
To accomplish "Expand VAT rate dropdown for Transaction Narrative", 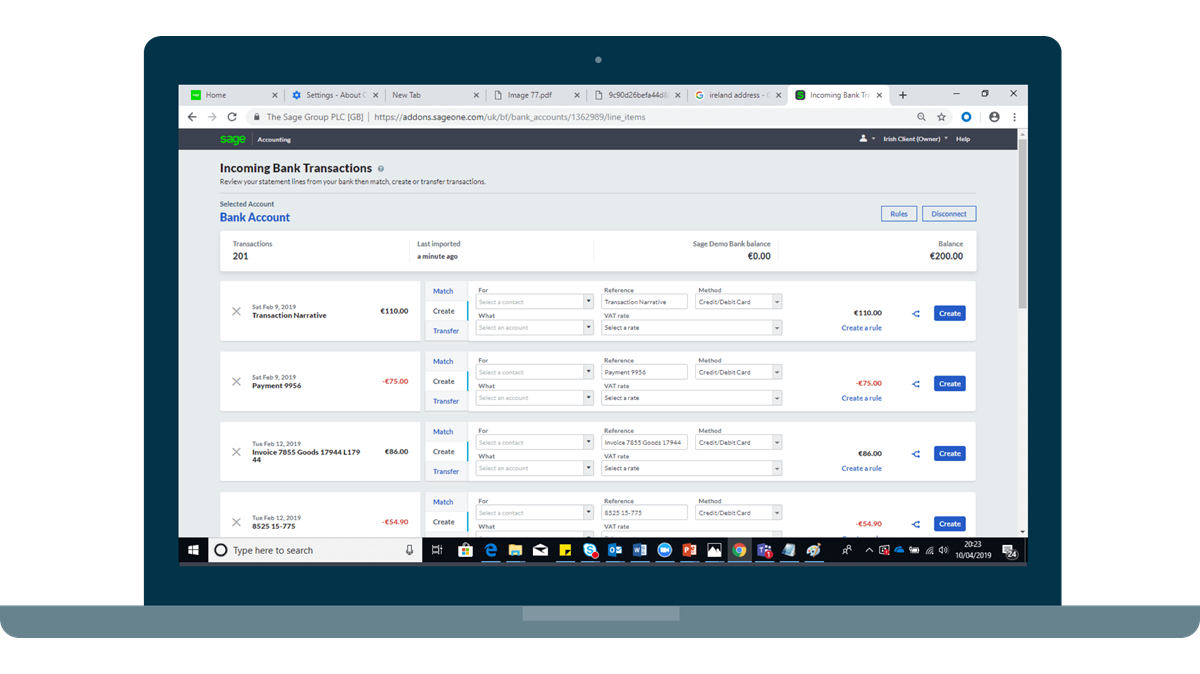I will 691,328.
